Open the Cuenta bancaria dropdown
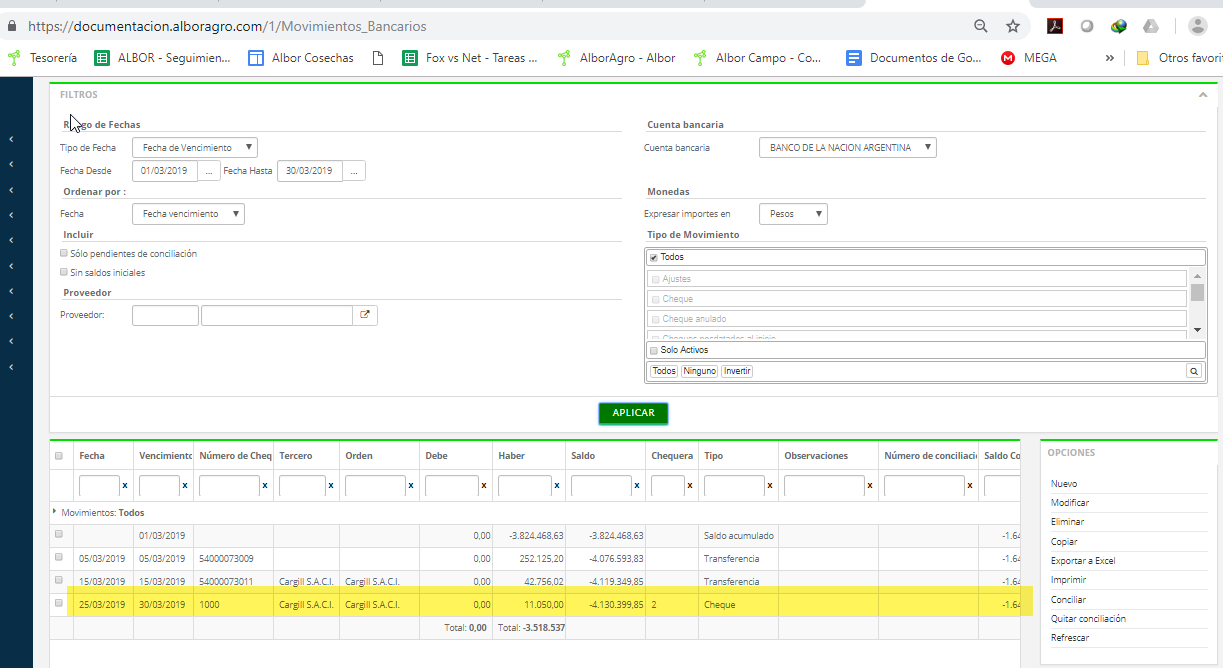 [848, 148]
